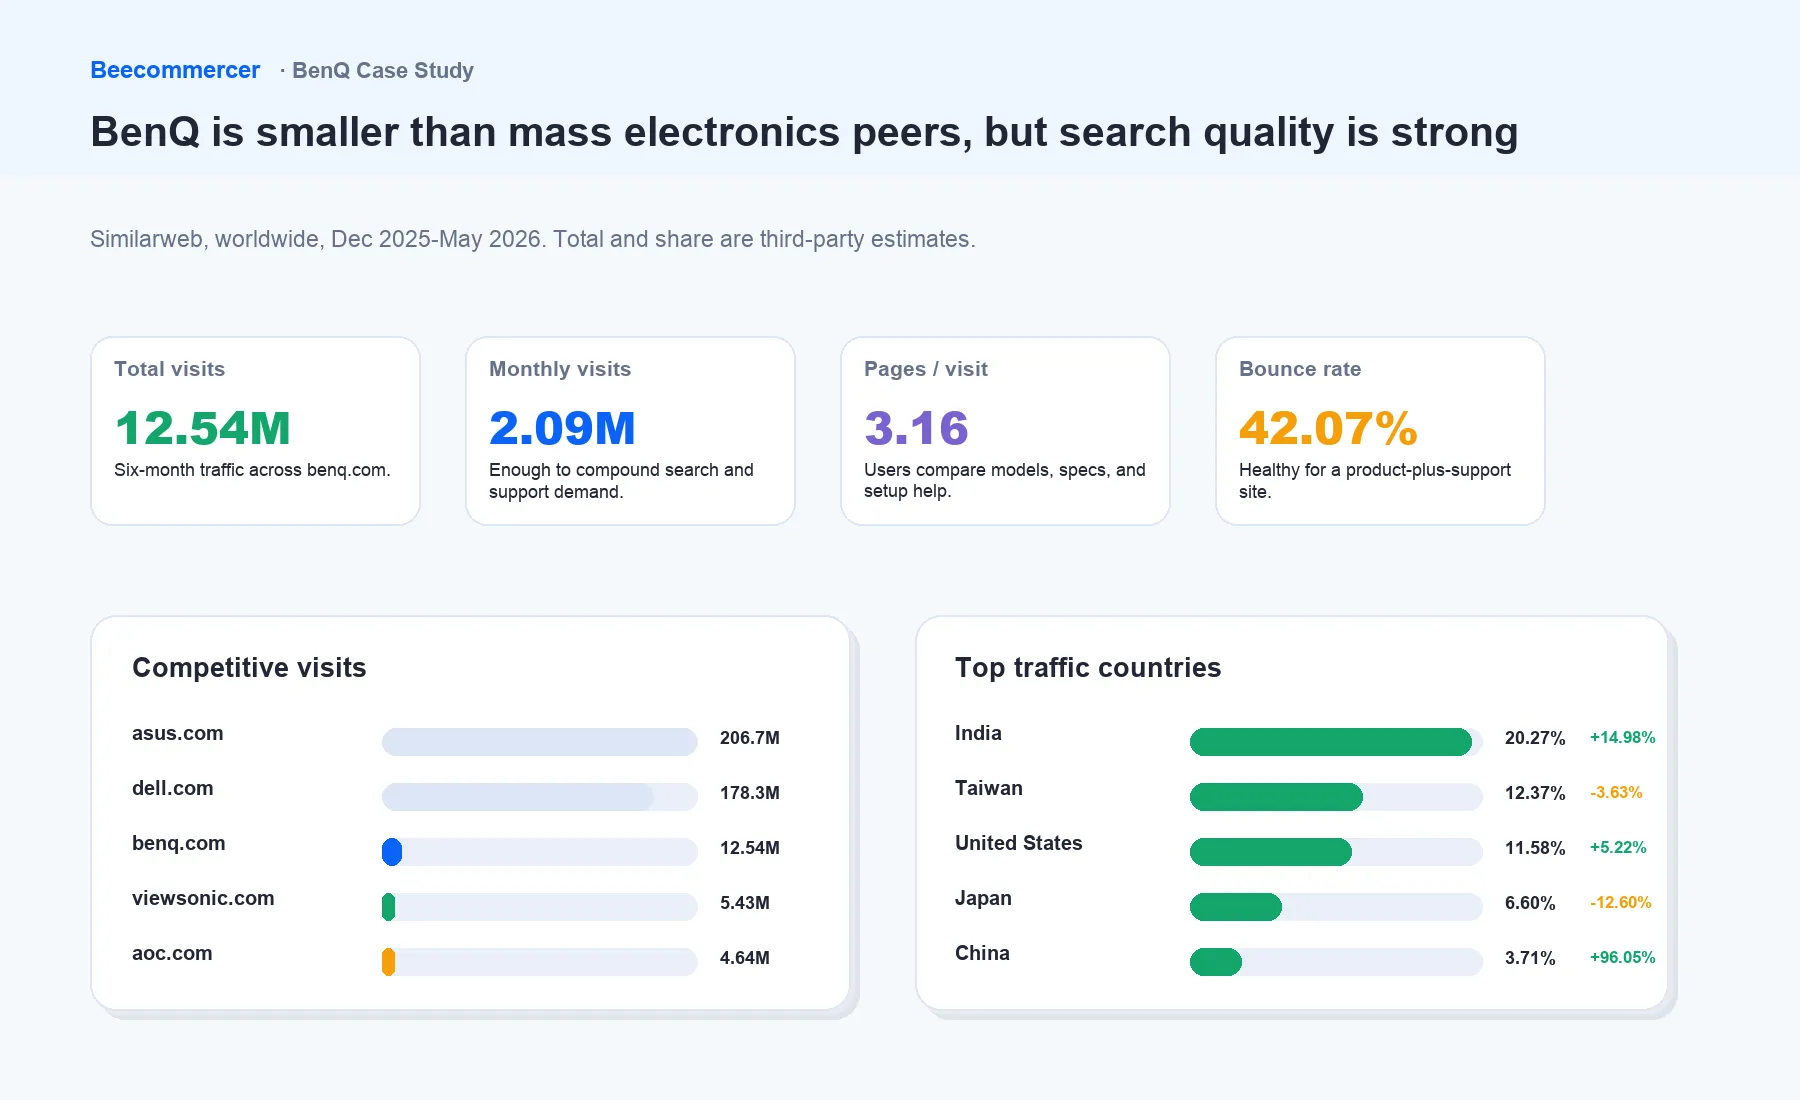1800x1100 pixels.
Task: Select the 206.7M value
Action: (x=750, y=738)
